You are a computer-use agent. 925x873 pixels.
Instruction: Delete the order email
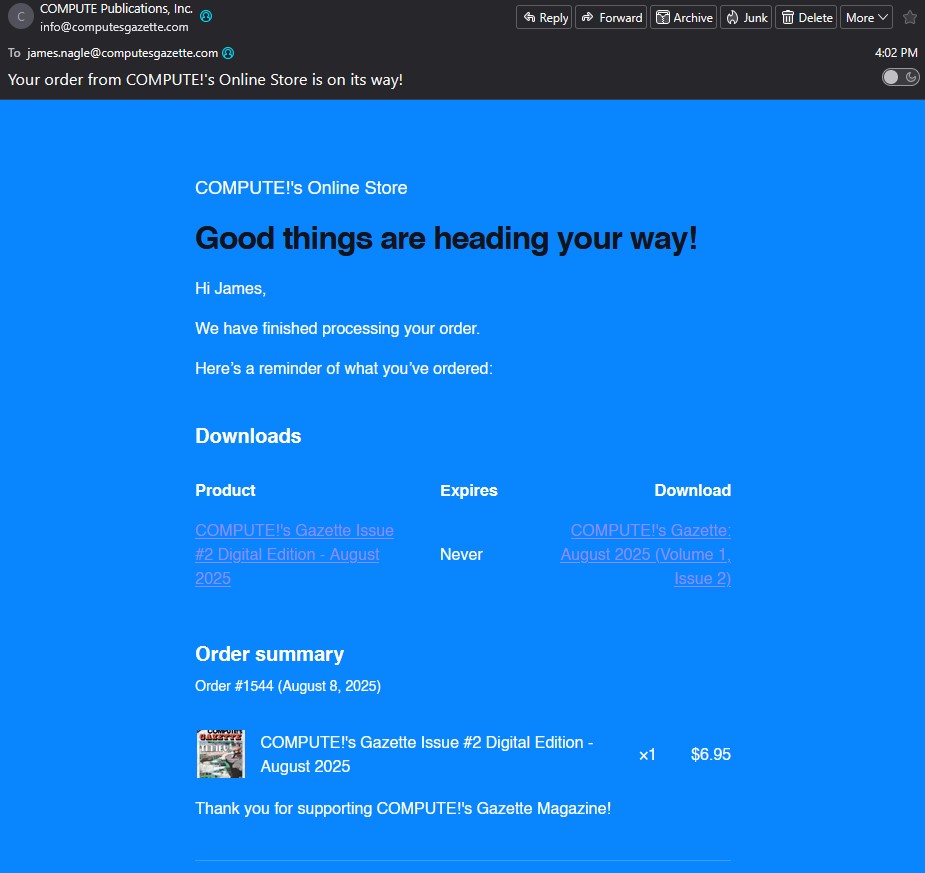tap(806, 18)
